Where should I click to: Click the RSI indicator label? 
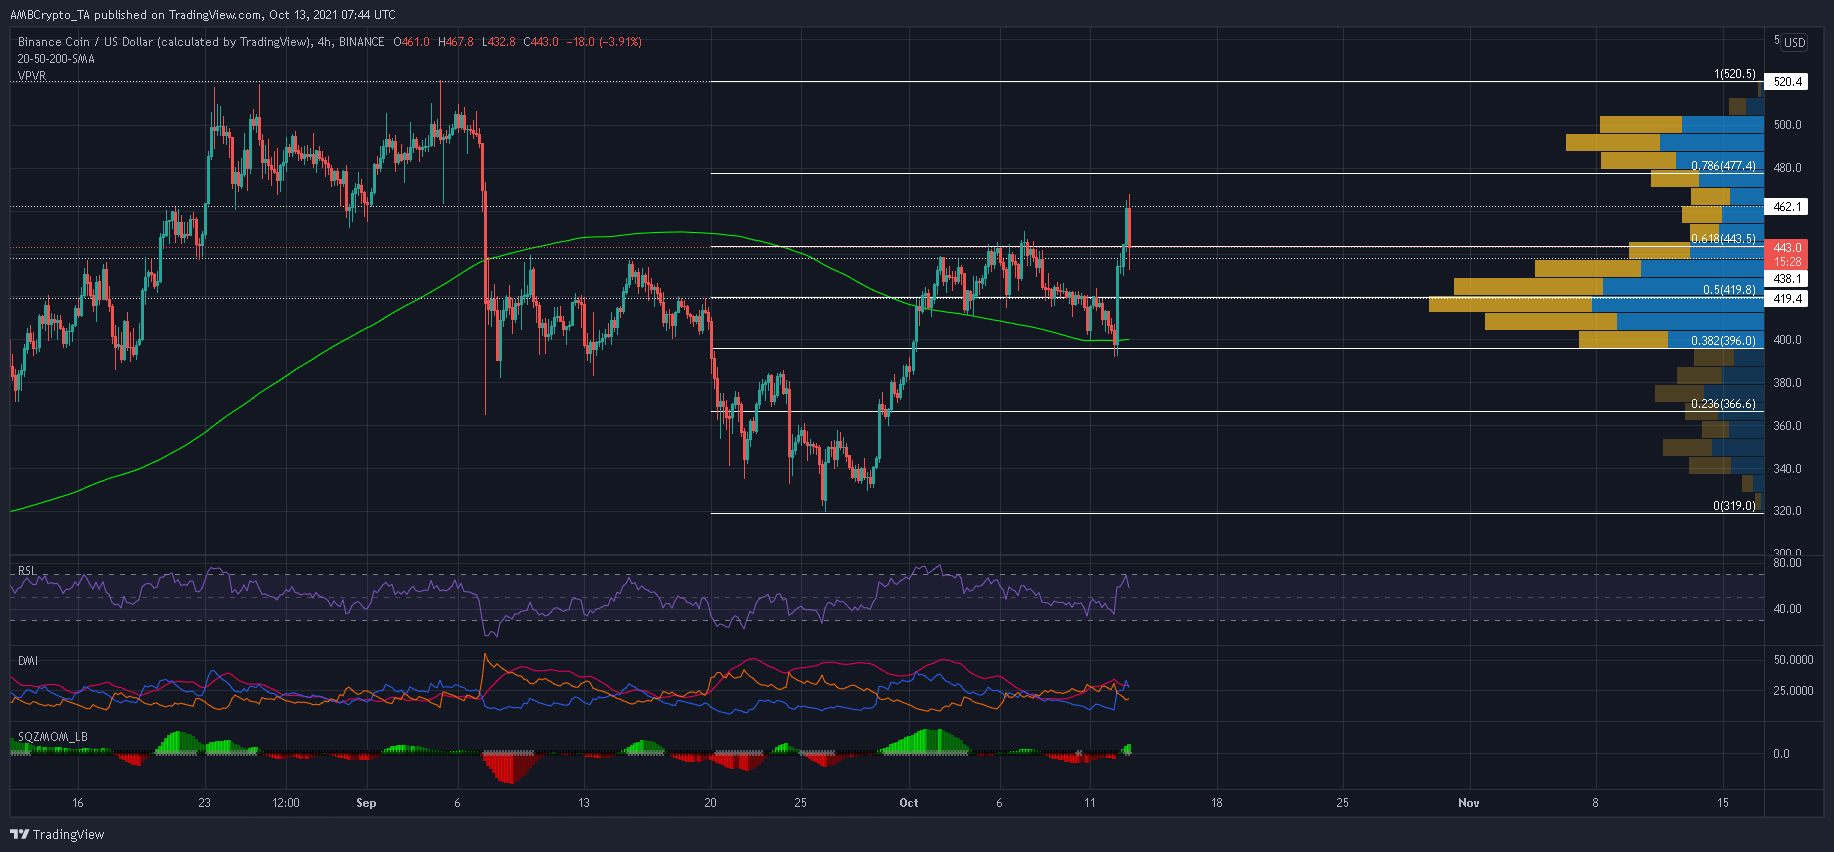tap(26, 571)
